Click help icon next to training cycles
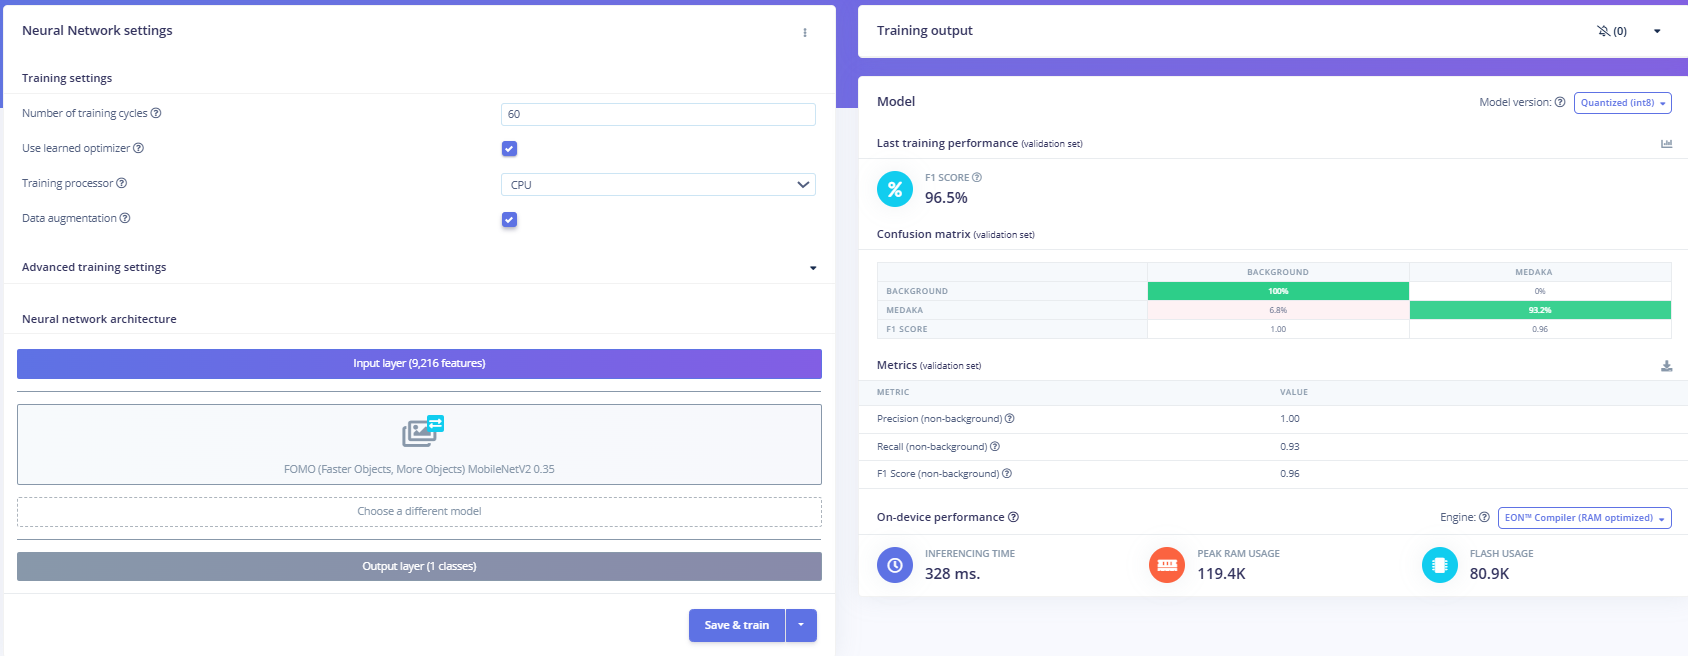The width and height of the screenshot is (1688, 656). pyautogui.click(x=156, y=113)
